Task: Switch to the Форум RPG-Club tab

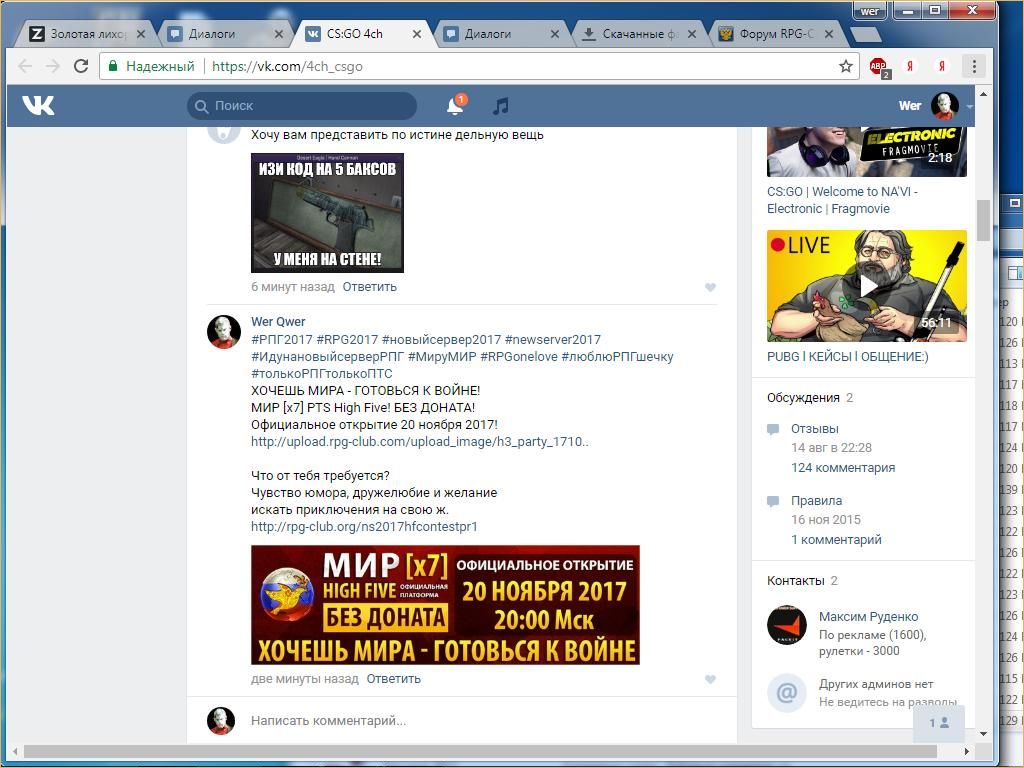Action: click(x=775, y=33)
